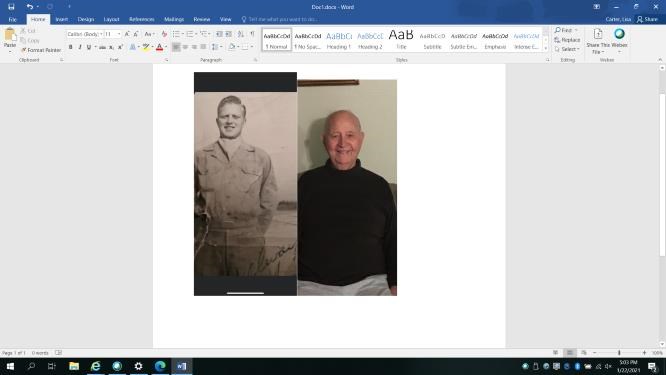Toggle Justify alignment
This screenshot has width=666, height=375.
point(203,47)
